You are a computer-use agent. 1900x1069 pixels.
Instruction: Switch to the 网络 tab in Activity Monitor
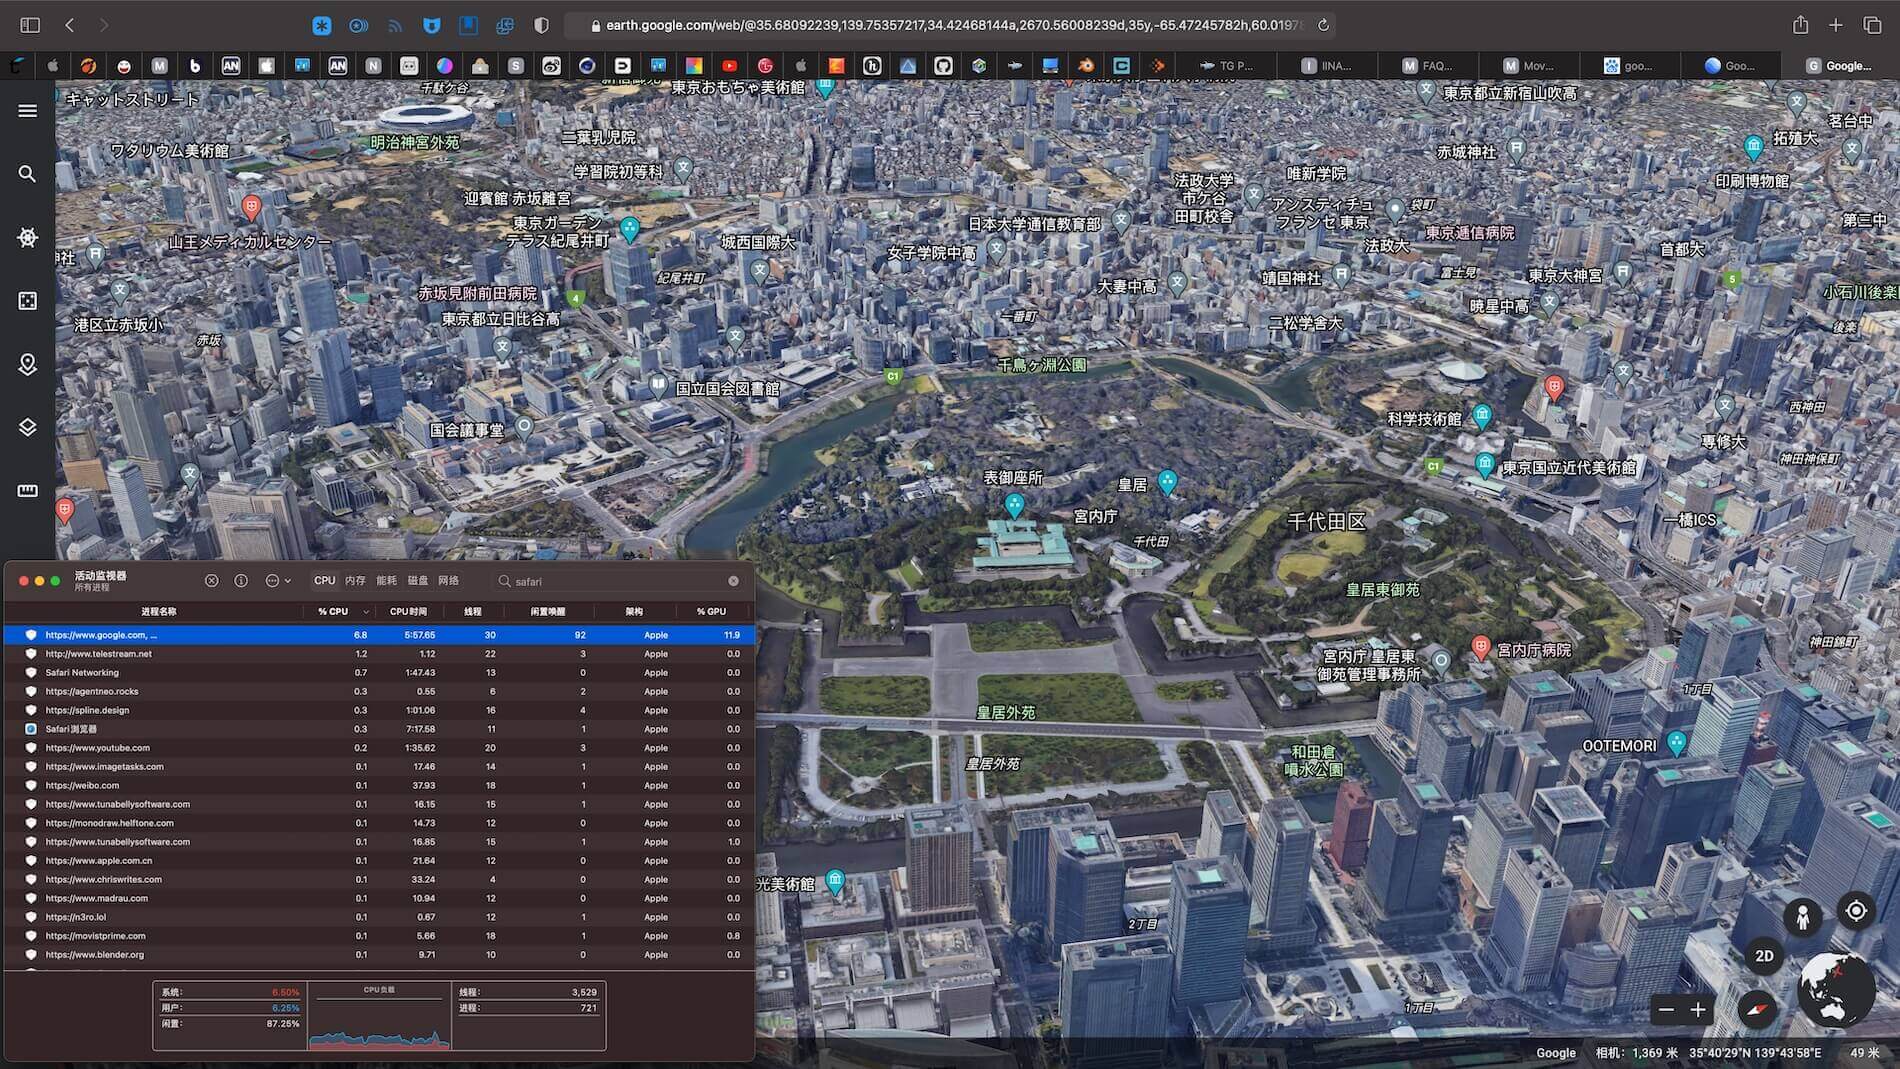pos(448,581)
